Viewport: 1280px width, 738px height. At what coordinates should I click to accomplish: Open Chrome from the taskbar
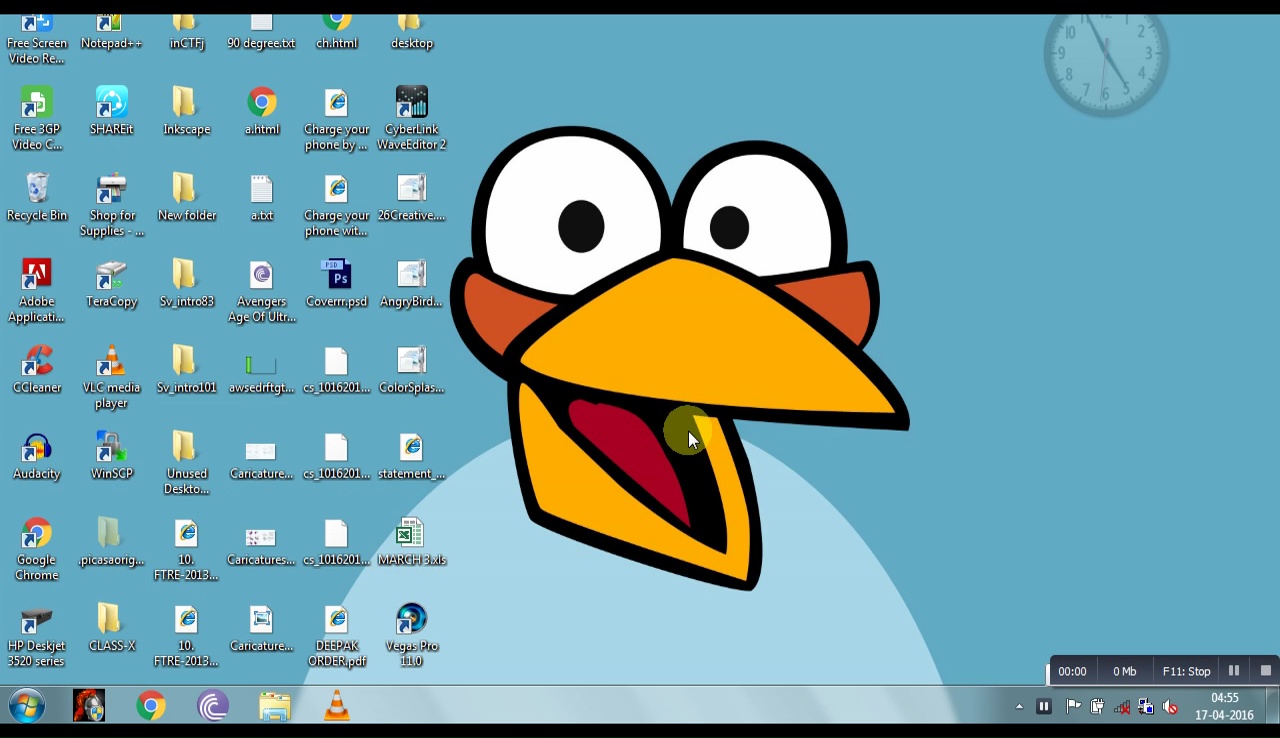pyautogui.click(x=151, y=706)
